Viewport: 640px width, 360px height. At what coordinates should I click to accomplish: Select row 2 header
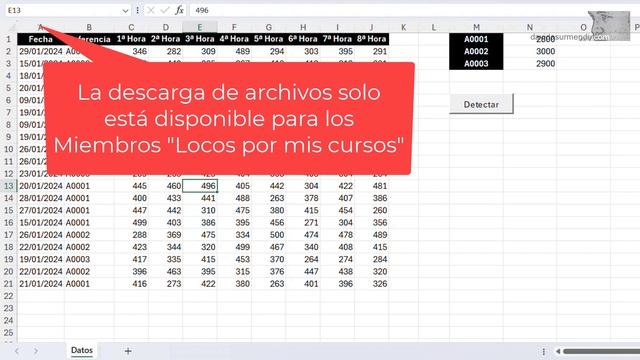[x=9, y=51]
